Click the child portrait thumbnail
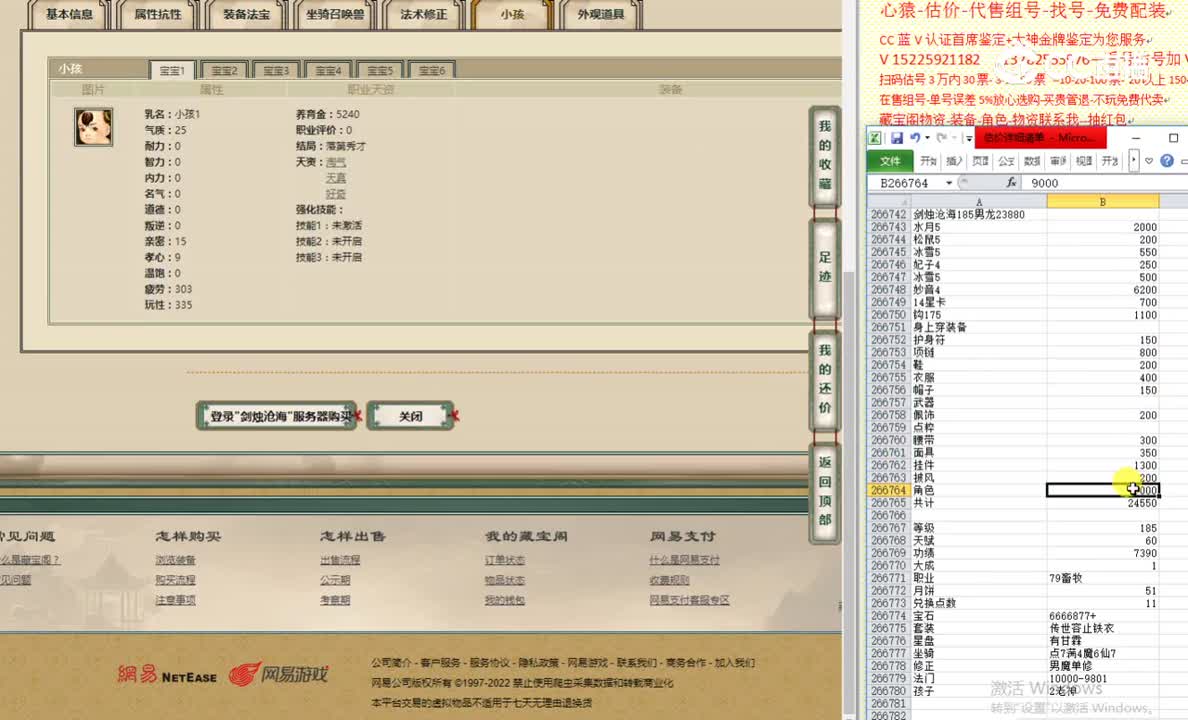Image resolution: width=1188 pixels, height=720 pixels. pos(94,127)
